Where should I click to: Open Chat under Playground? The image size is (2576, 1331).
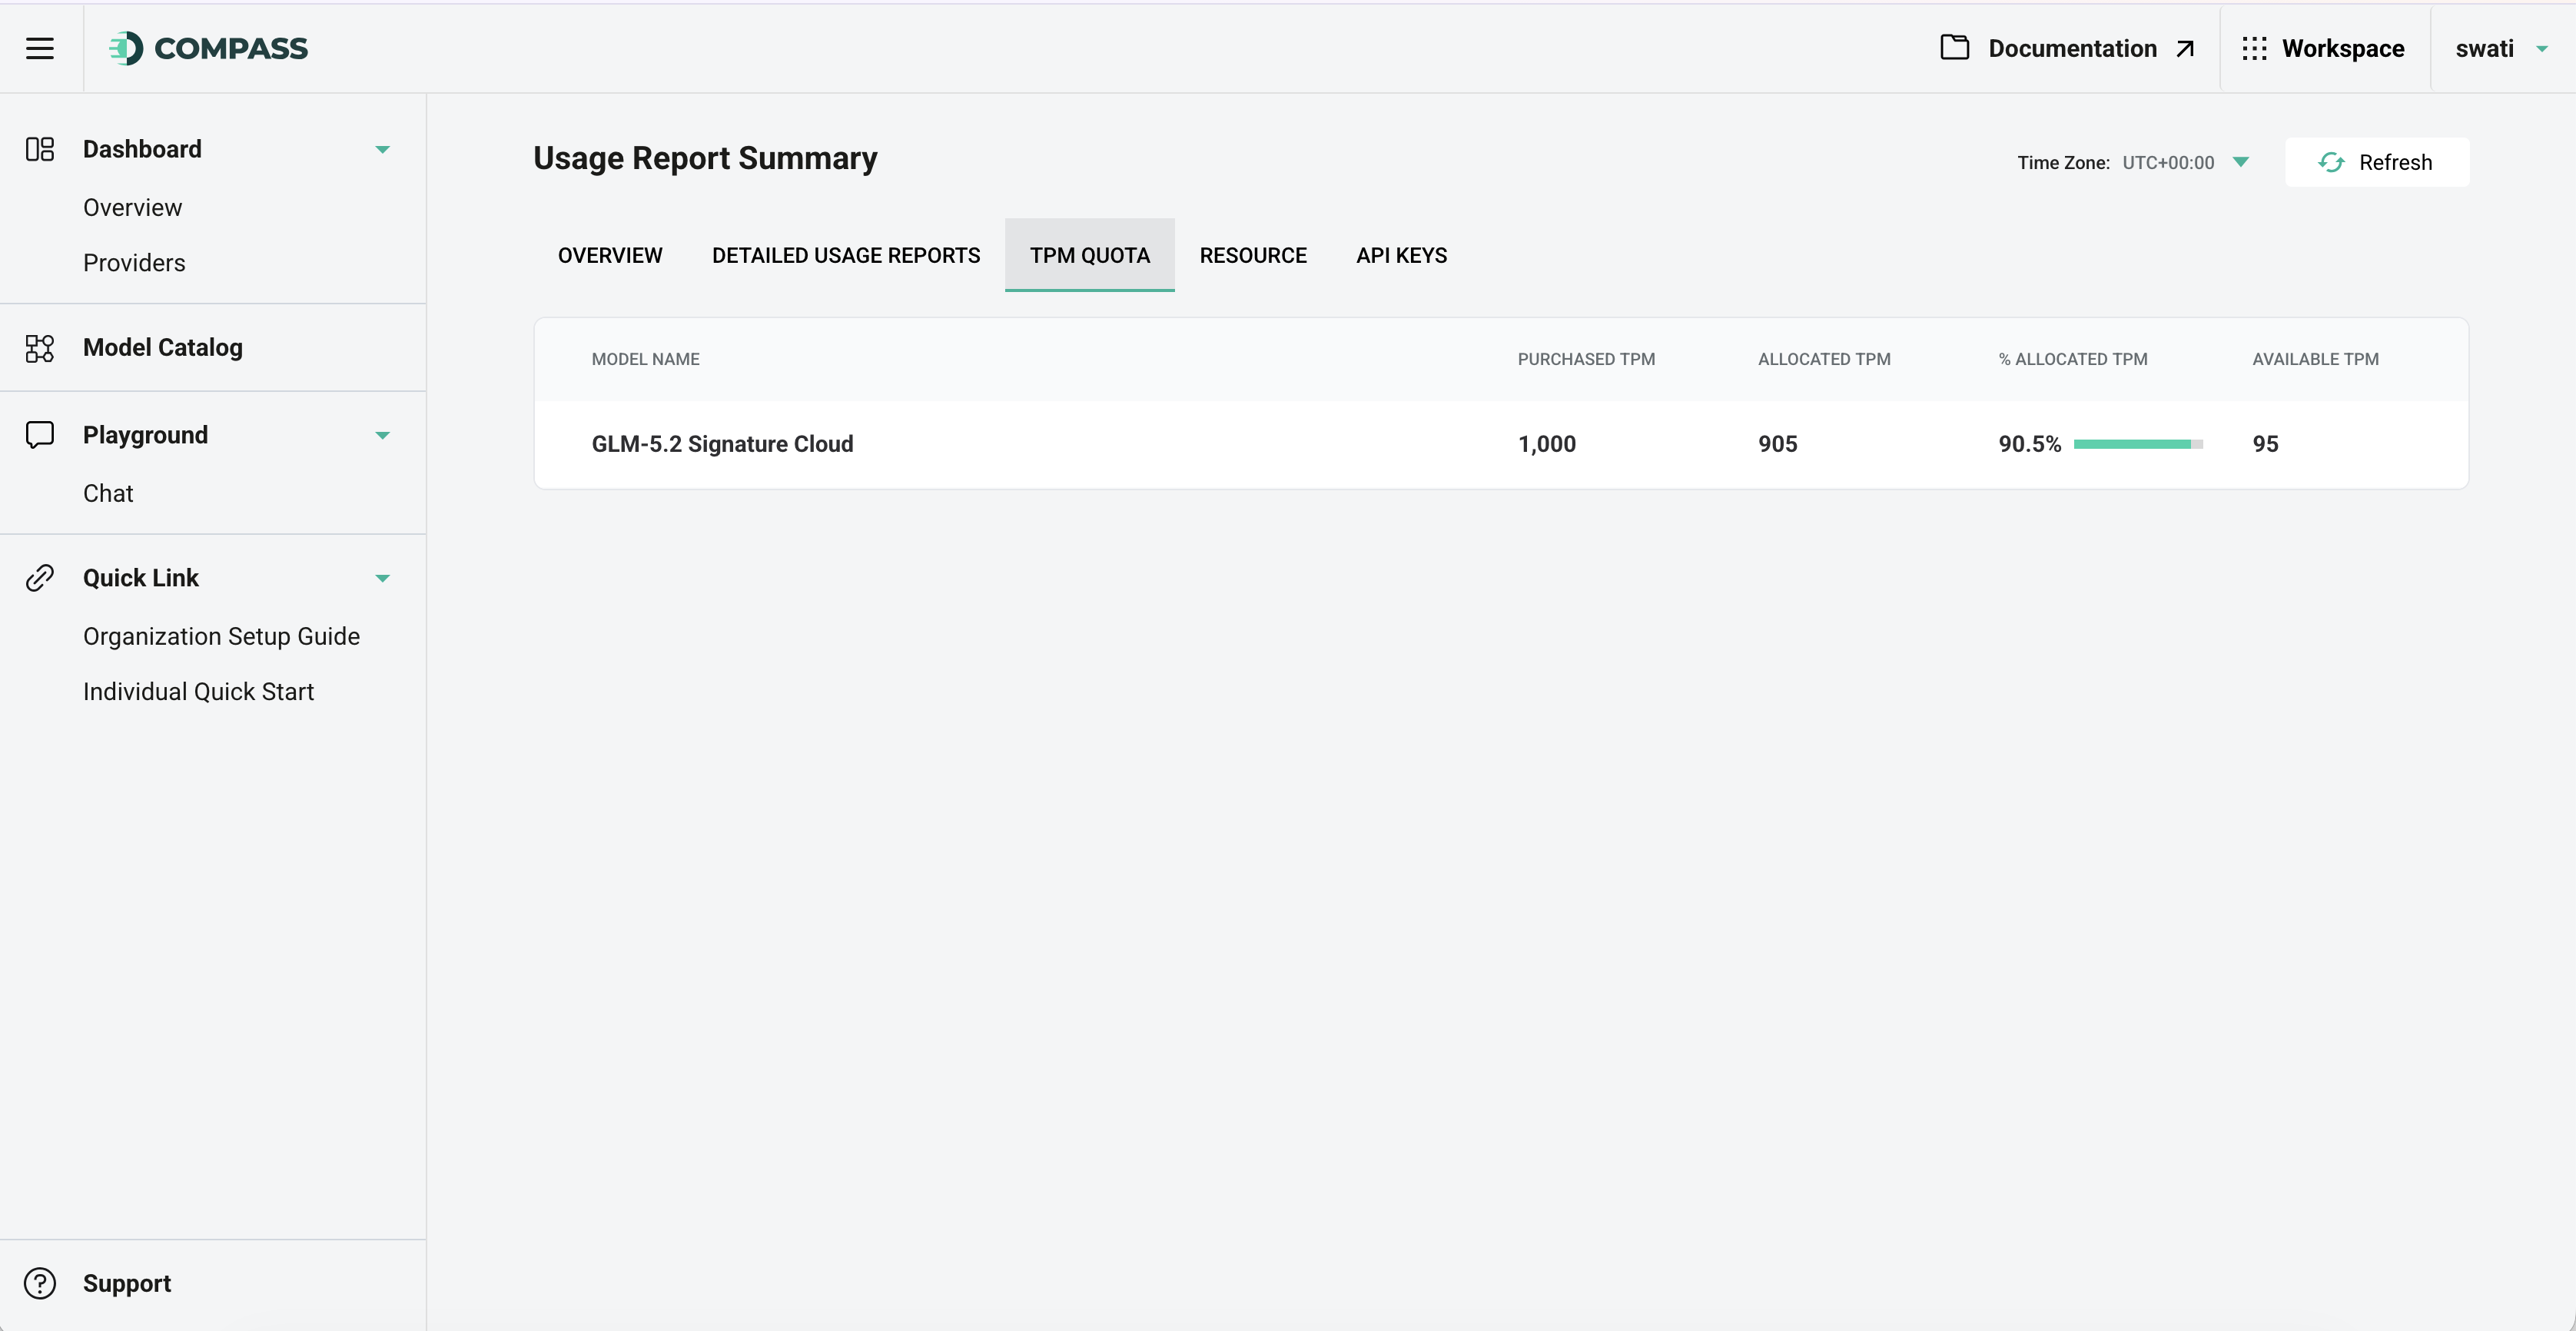click(108, 494)
